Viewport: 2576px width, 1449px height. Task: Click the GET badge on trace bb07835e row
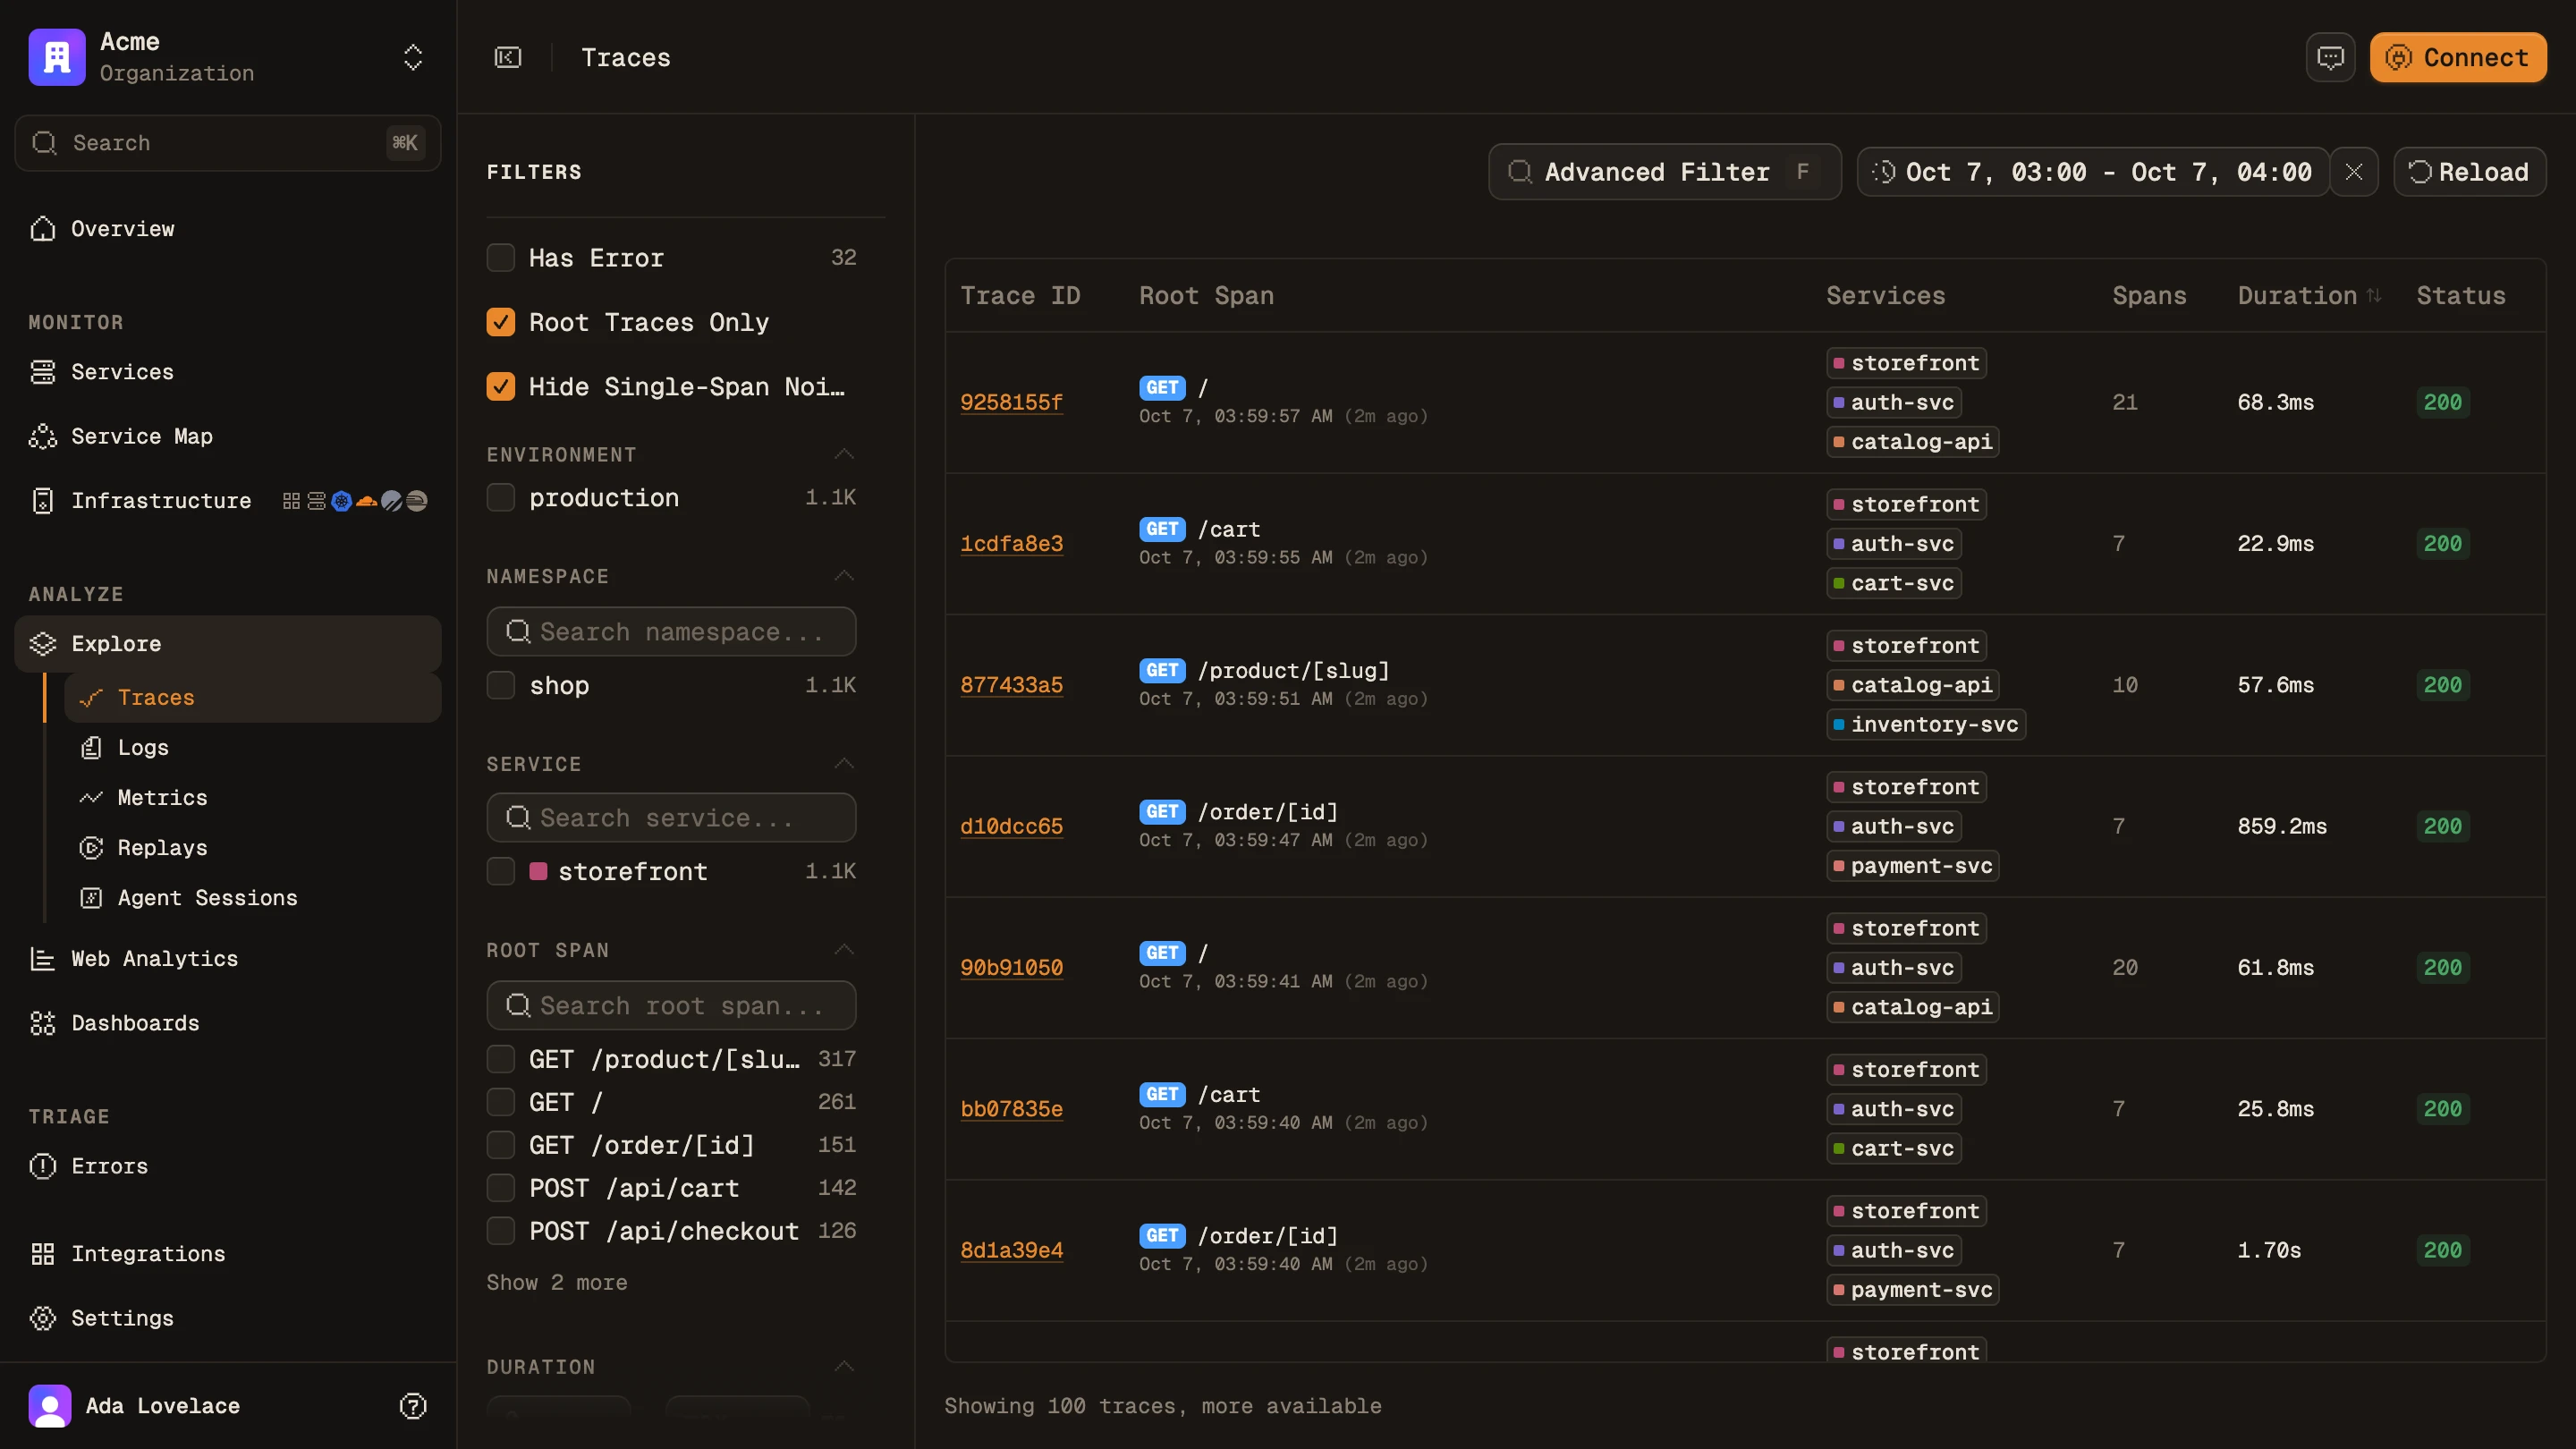pos(1162,1095)
